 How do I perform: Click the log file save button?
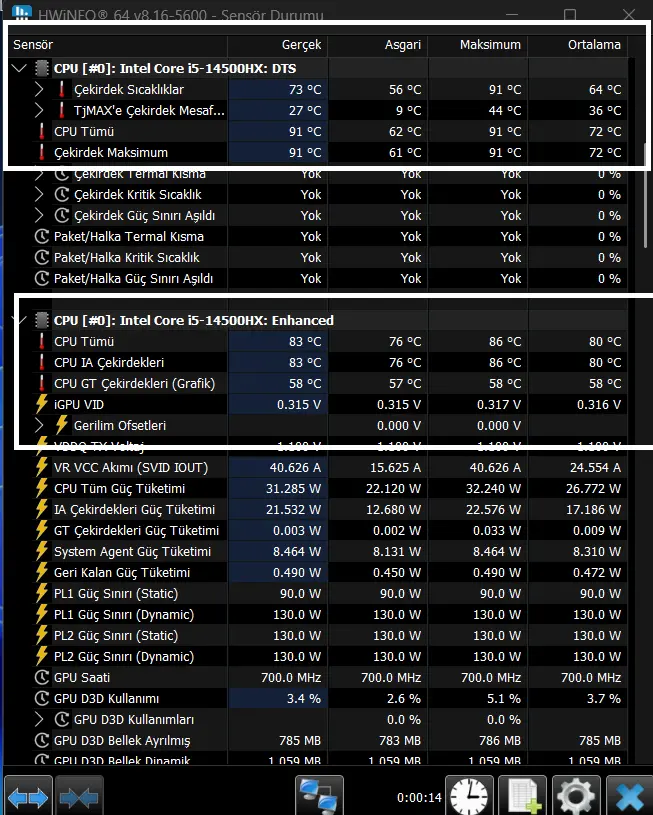[x=523, y=796]
